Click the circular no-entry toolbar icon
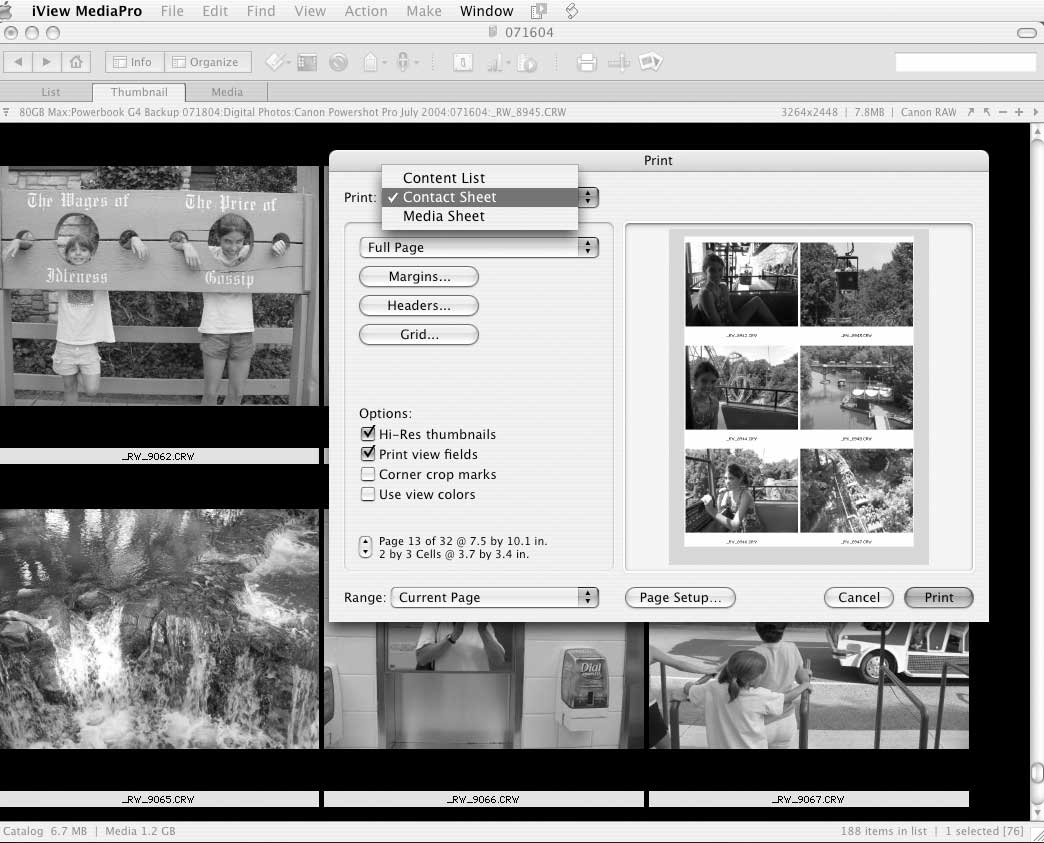1044x843 pixels. [338, 63]
